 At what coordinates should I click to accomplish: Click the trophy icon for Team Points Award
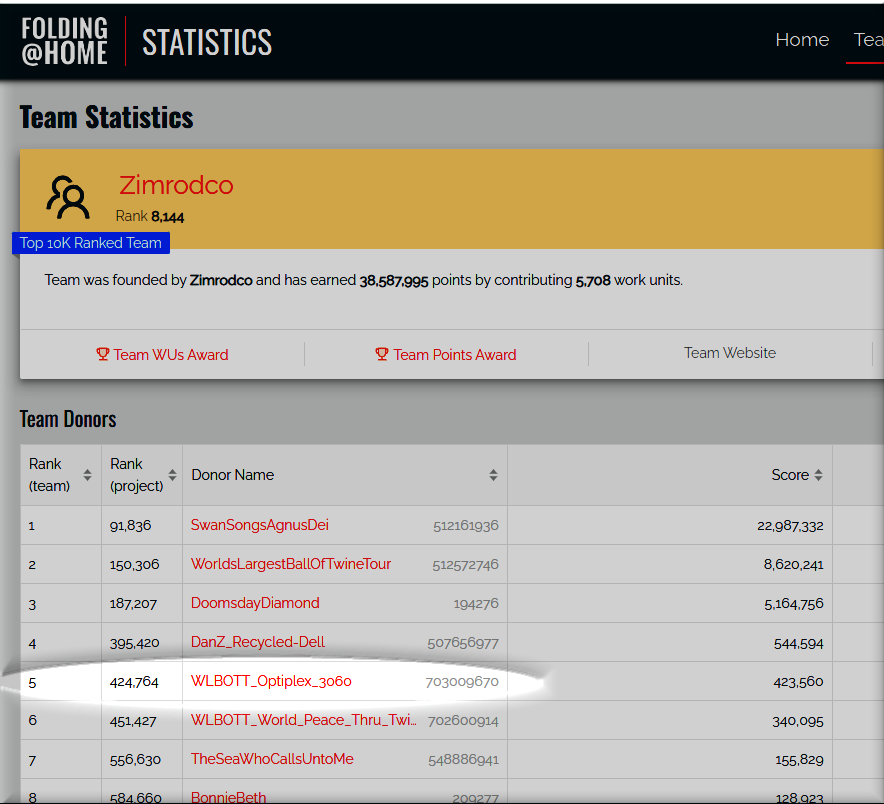click(x=382, y=354)
